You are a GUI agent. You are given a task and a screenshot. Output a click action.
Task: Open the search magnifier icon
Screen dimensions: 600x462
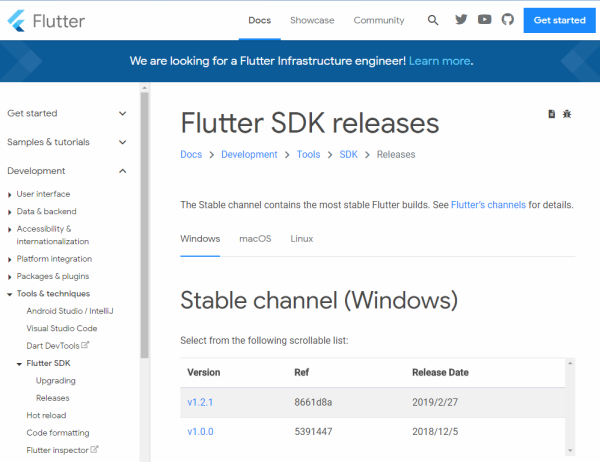[x=433, y=20]
